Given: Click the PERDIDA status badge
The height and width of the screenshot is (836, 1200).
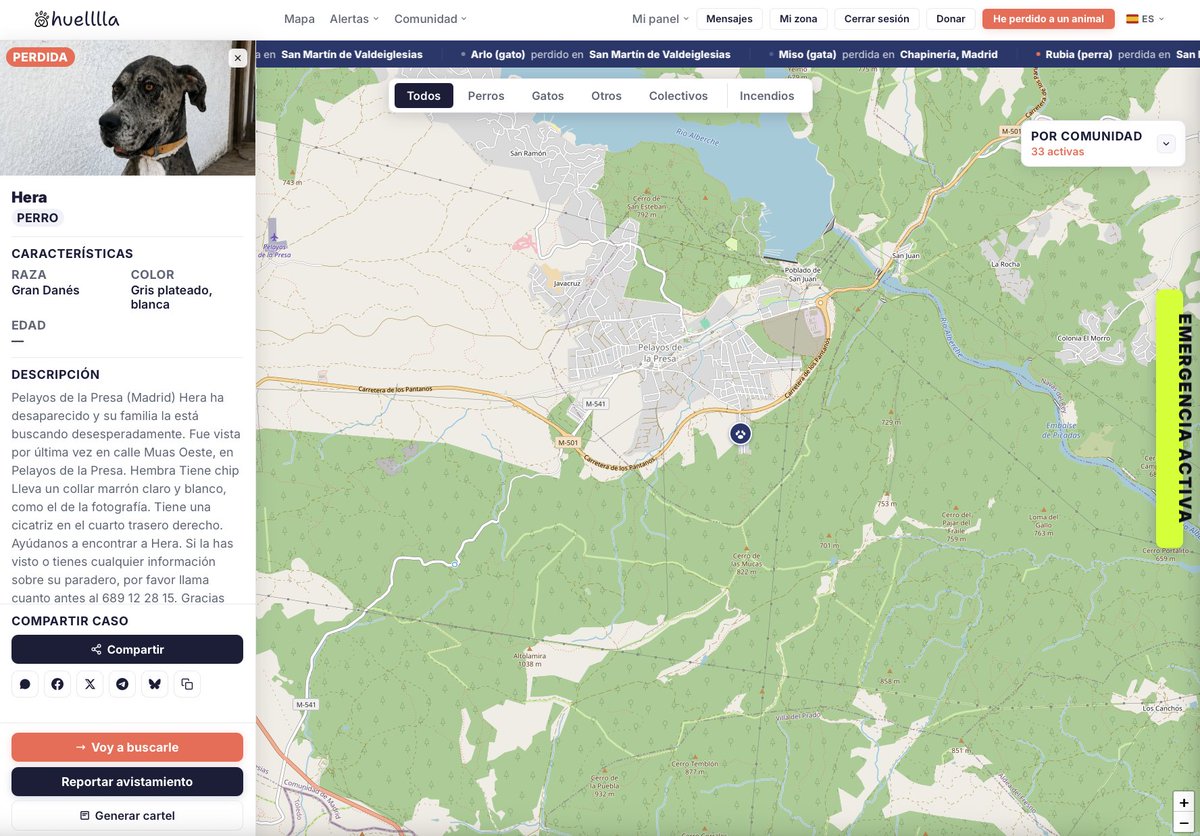Looking at the screenshot, I should (x=40, y=57).
